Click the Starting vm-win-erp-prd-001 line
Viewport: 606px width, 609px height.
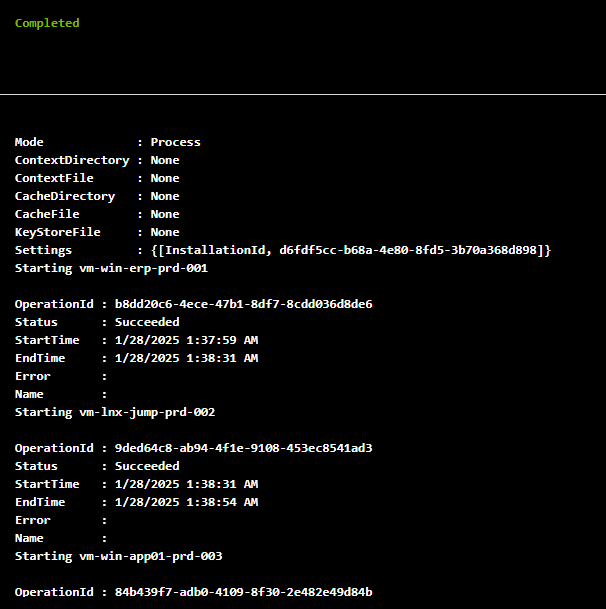(x=111, y=268)
